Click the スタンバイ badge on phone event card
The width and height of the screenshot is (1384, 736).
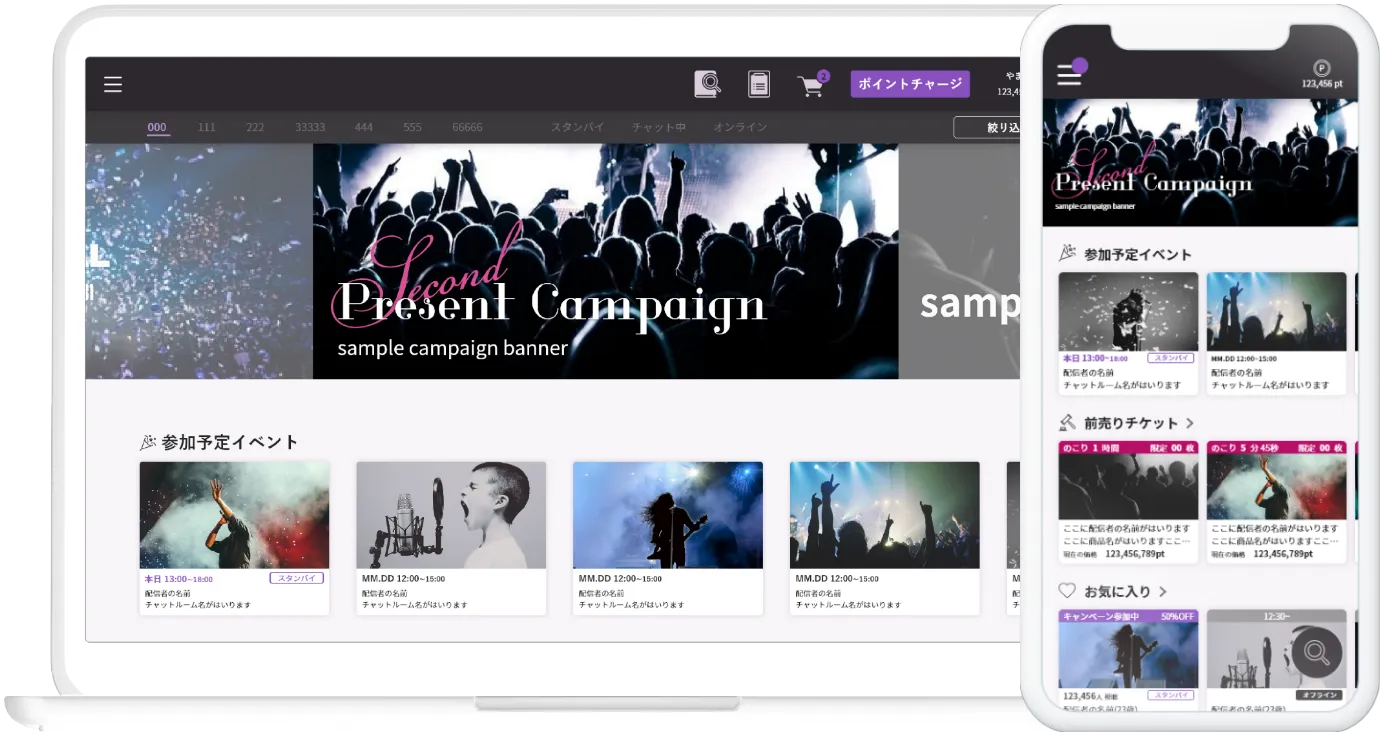tap(1172, 357)
